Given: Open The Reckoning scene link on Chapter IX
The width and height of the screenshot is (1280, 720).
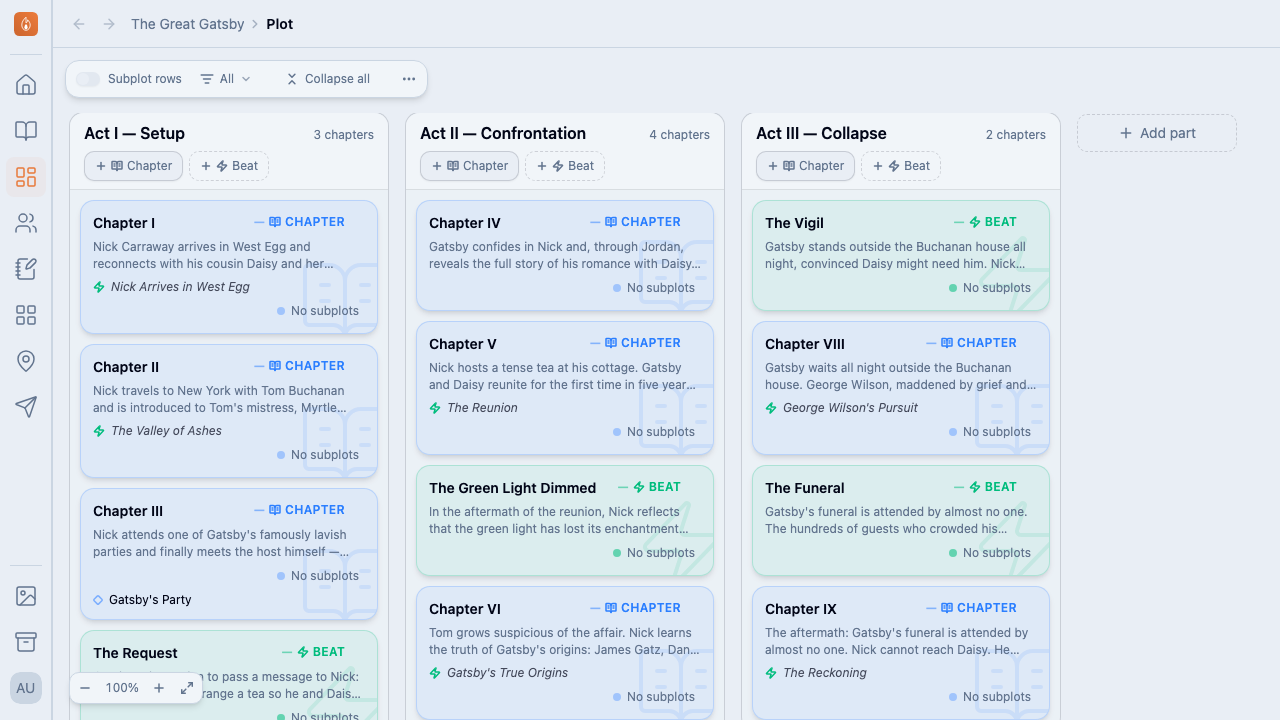Looking at the screenshot, I should (x=825, y=673).
